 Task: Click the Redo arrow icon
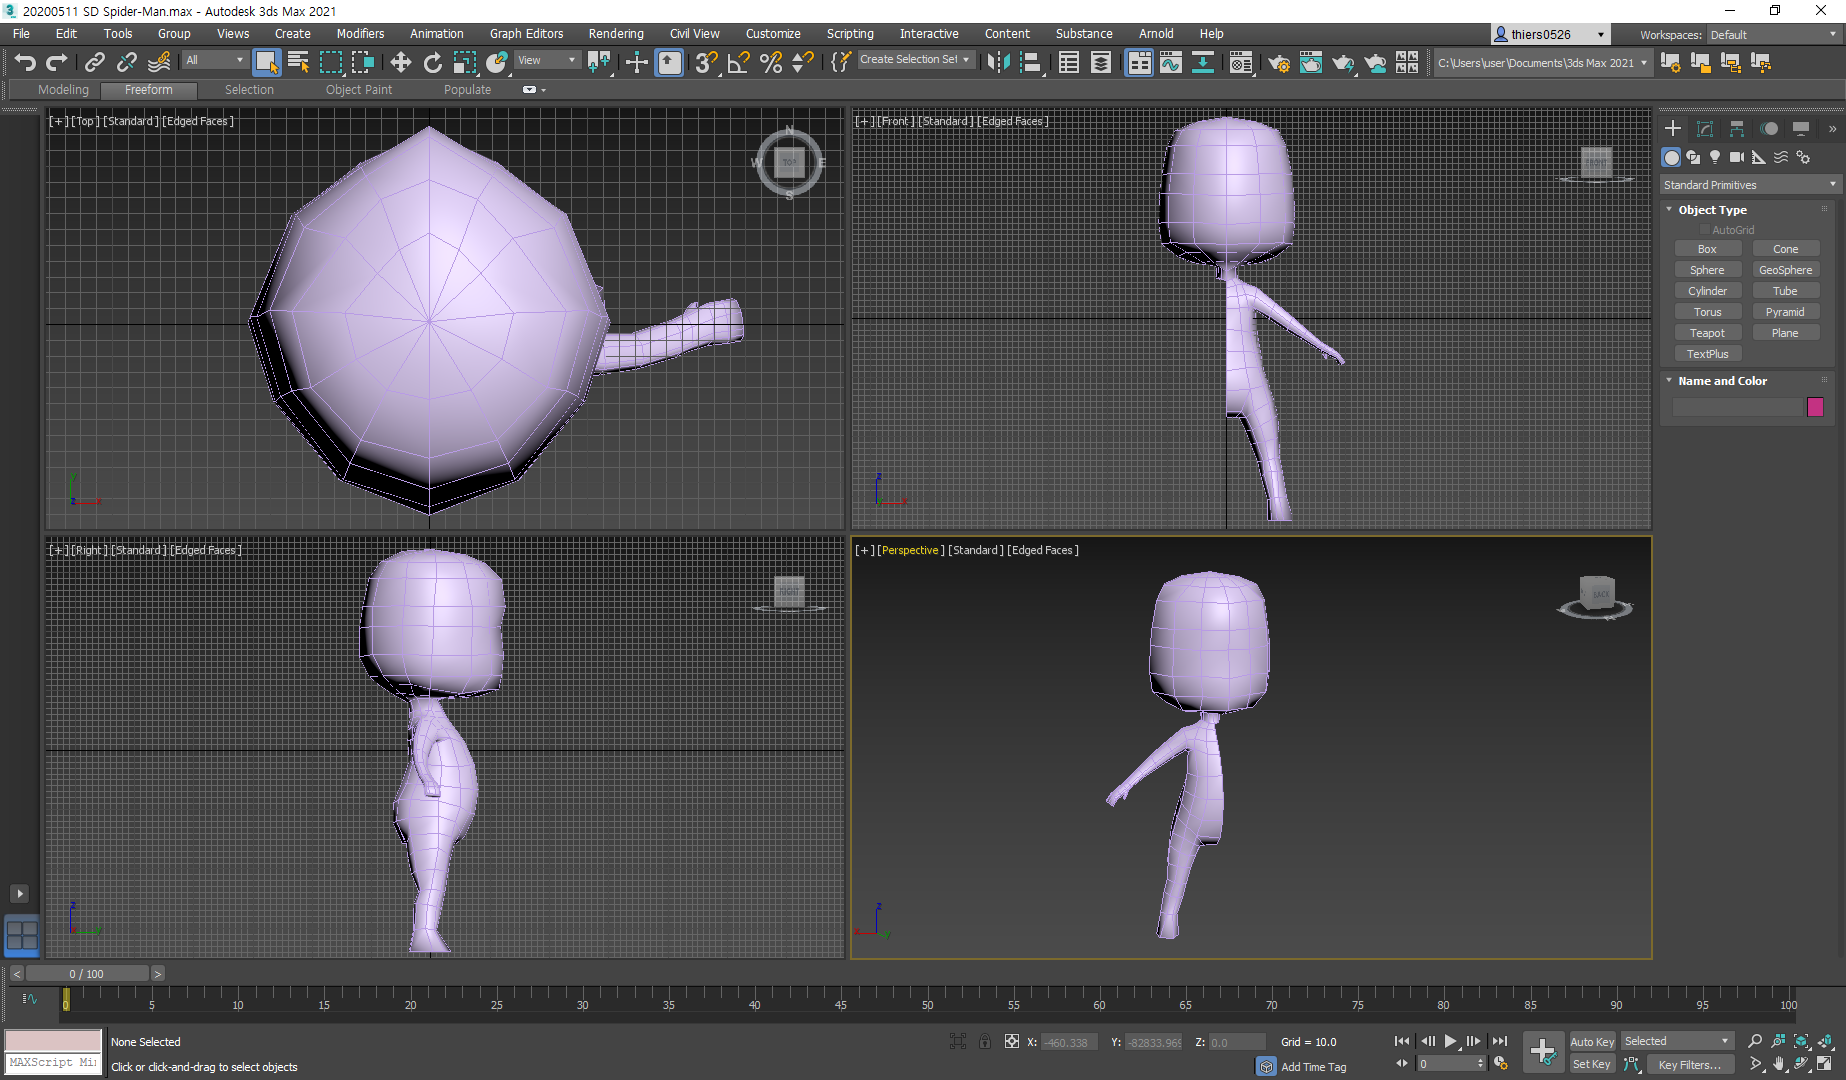[x=57, y=63]
